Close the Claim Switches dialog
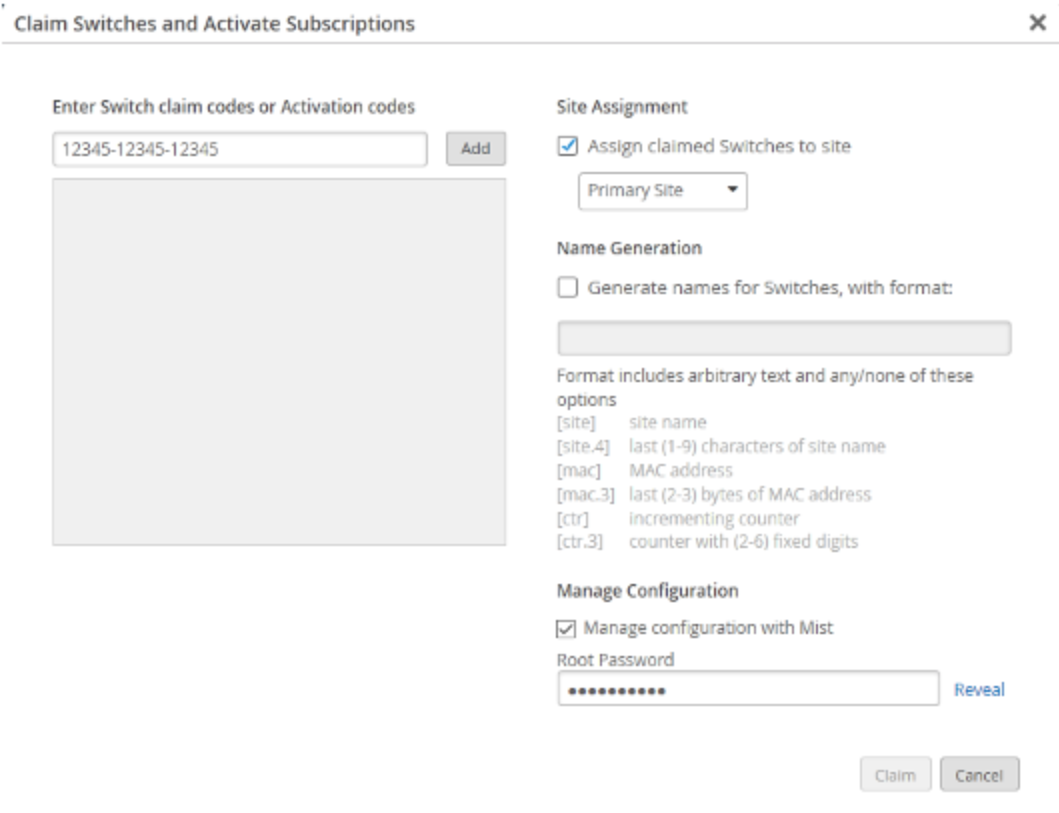The height and width of the screenshot is (813, 1059). pyautogui.click(x=1038, y=22)
